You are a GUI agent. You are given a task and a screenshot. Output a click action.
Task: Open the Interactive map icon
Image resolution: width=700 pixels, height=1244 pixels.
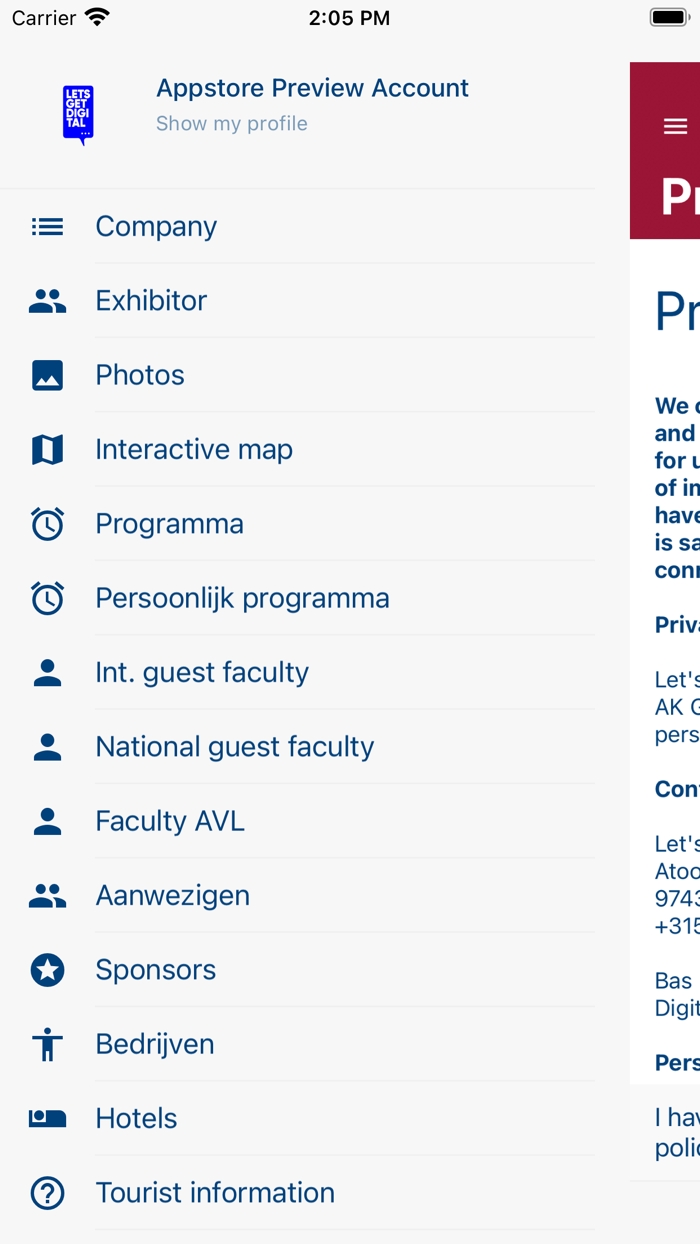click(x=47, y=448)
